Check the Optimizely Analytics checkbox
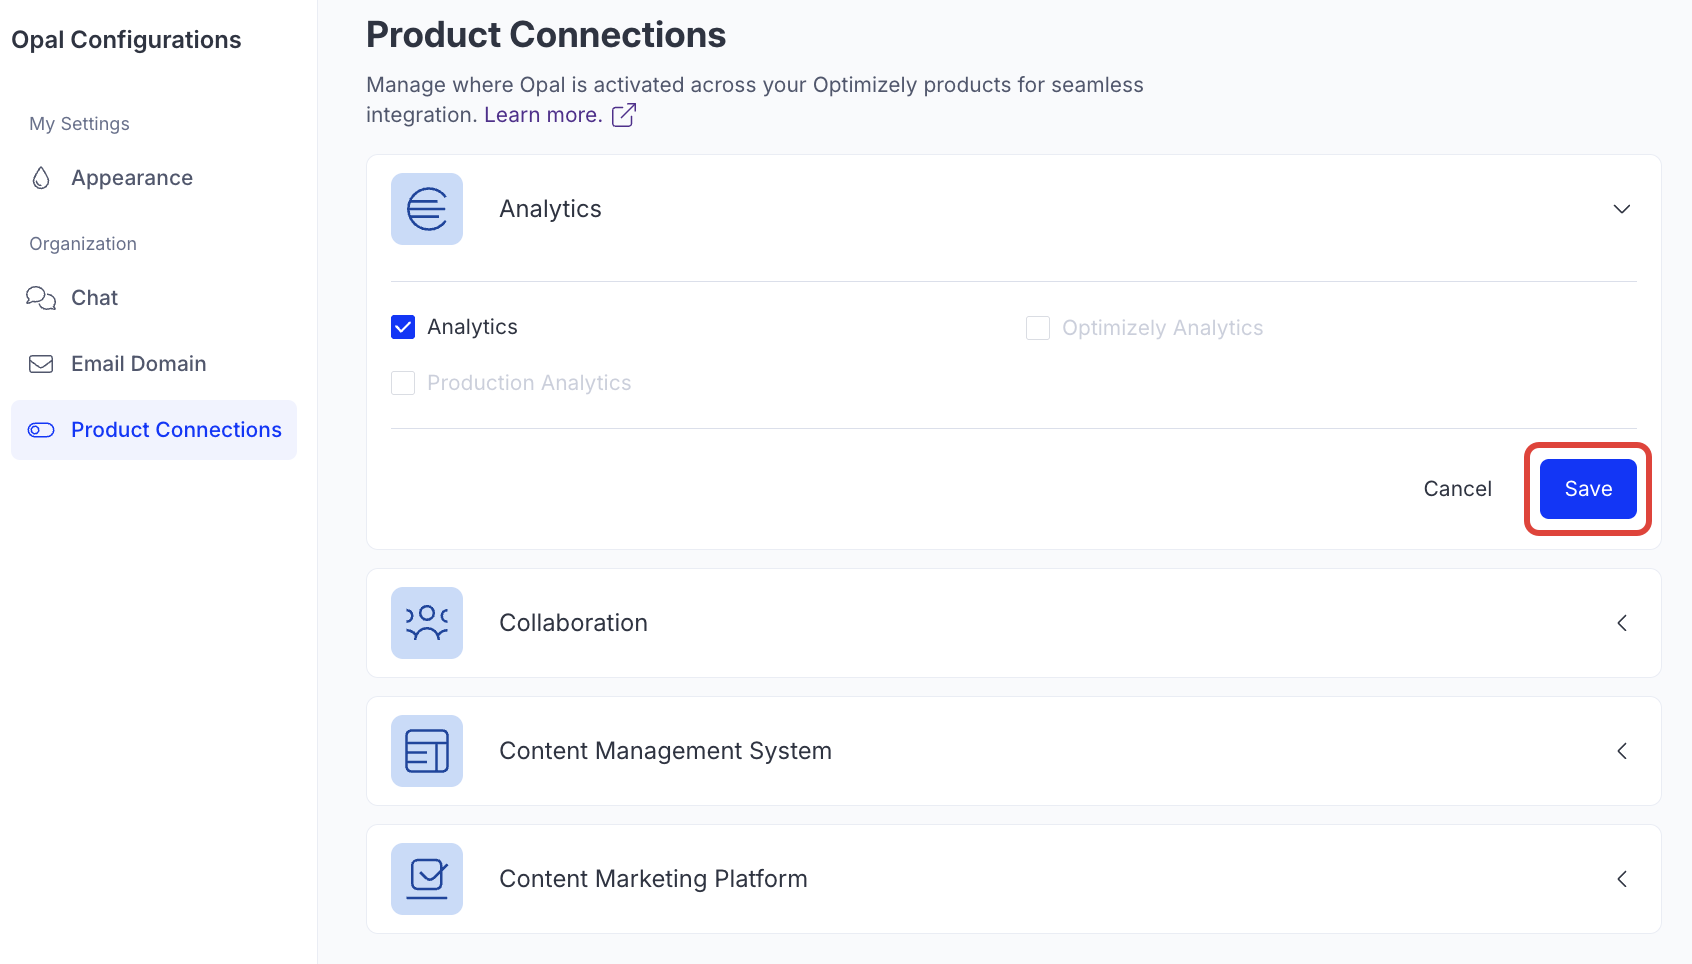This screenshot has height=964, width=1692. [1038, 328]
